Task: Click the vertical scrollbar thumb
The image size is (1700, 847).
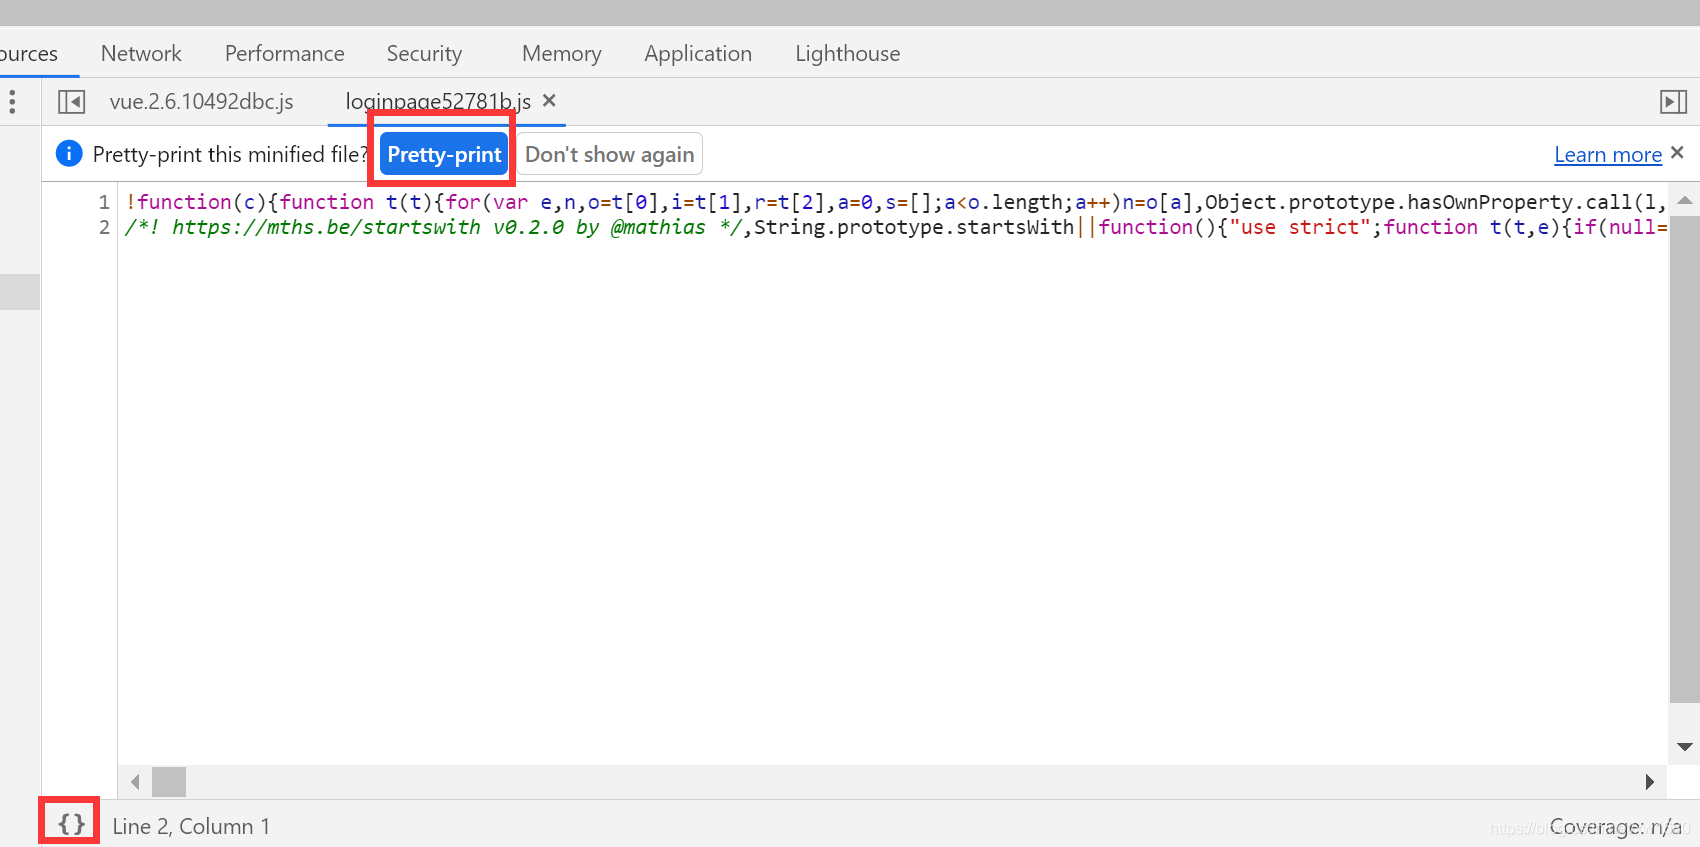Action: pyautogui.click(x=1684, y=459)
